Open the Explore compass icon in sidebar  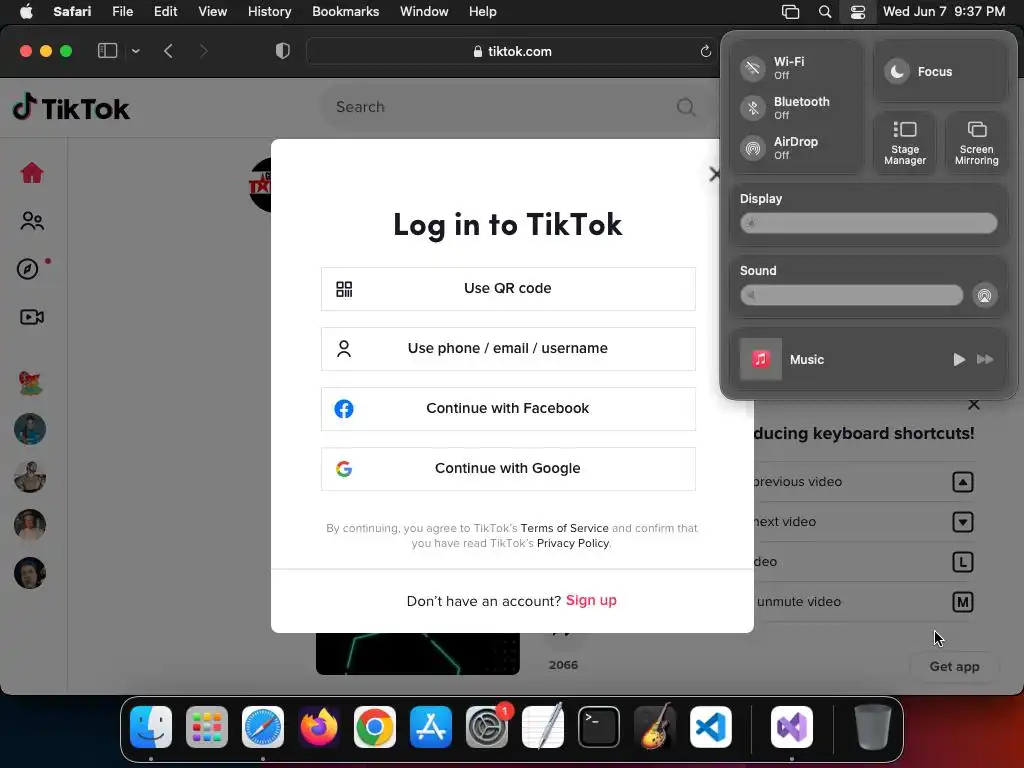click(27, 268)
